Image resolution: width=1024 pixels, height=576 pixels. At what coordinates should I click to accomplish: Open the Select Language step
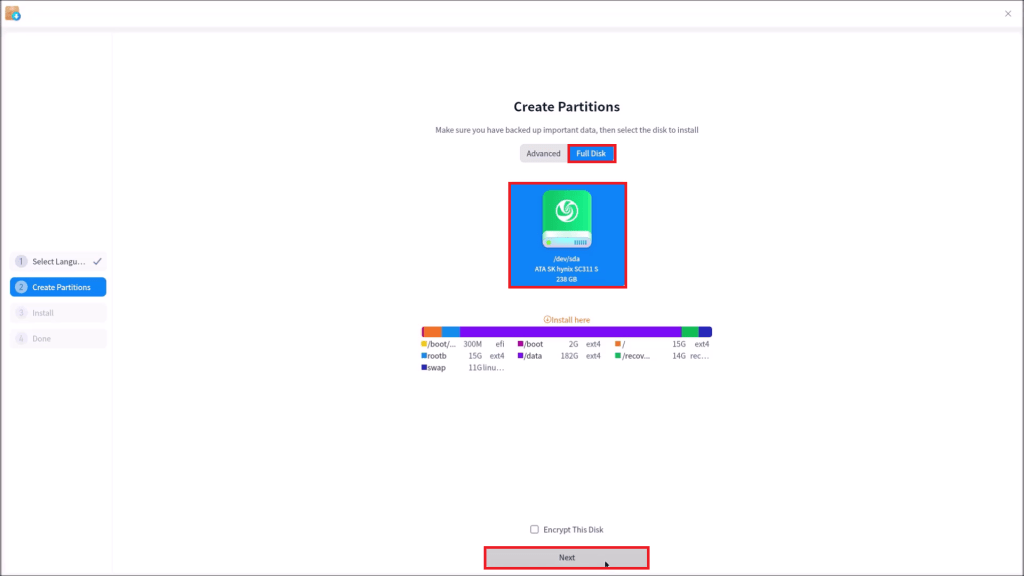(x=58, y=261)
